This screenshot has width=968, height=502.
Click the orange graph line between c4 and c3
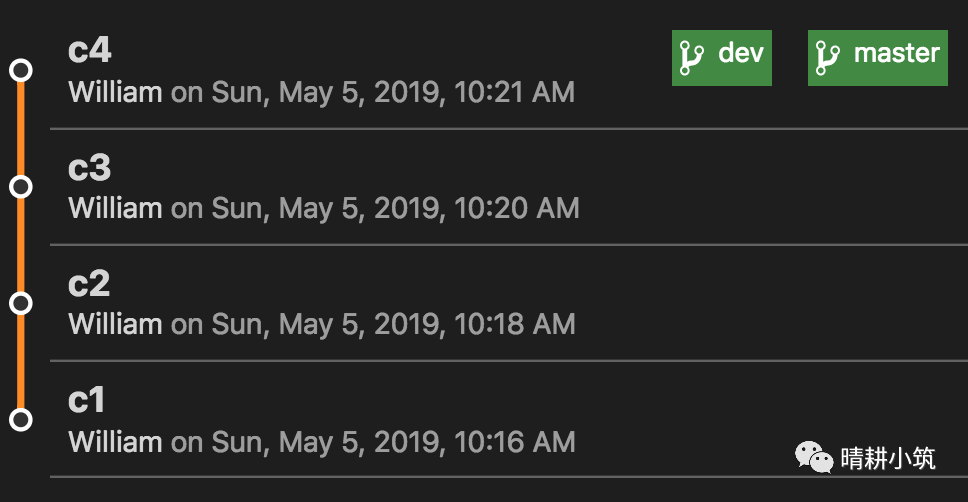click(x=20, y=128)
